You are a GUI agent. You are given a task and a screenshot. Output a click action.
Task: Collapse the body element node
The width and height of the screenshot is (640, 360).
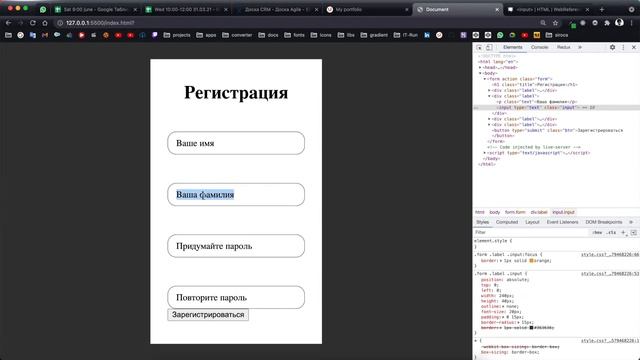pyautogui.click(x=480, y=73)
